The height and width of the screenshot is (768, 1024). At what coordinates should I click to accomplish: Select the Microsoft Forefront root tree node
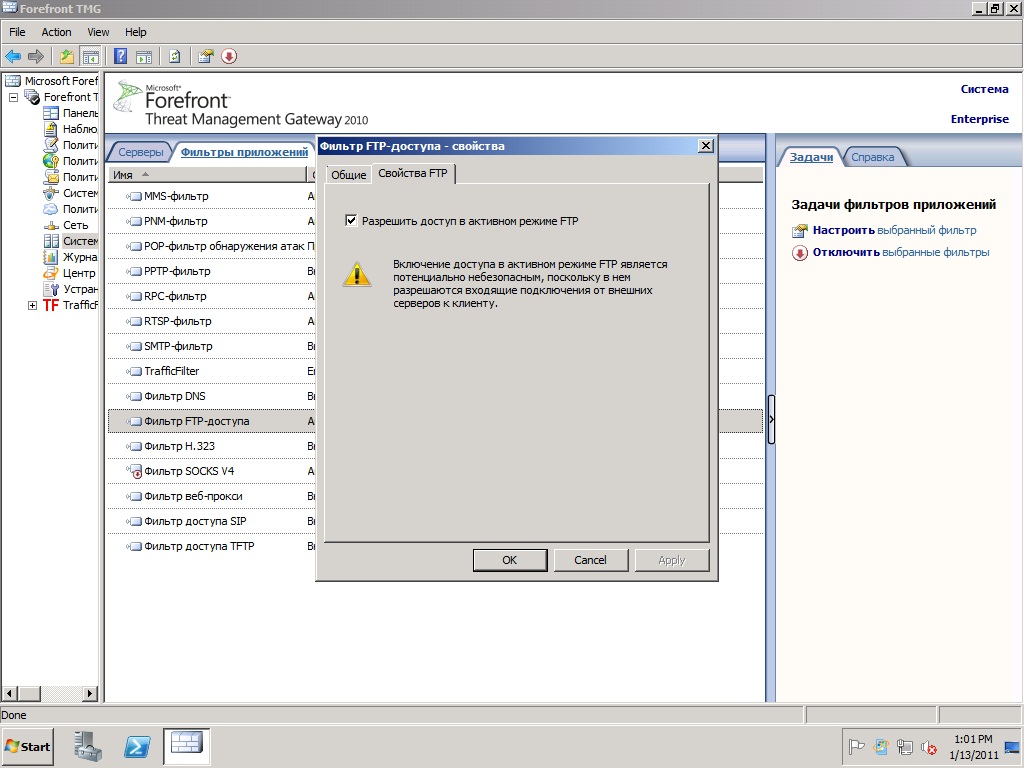click(x=52, y=81)
